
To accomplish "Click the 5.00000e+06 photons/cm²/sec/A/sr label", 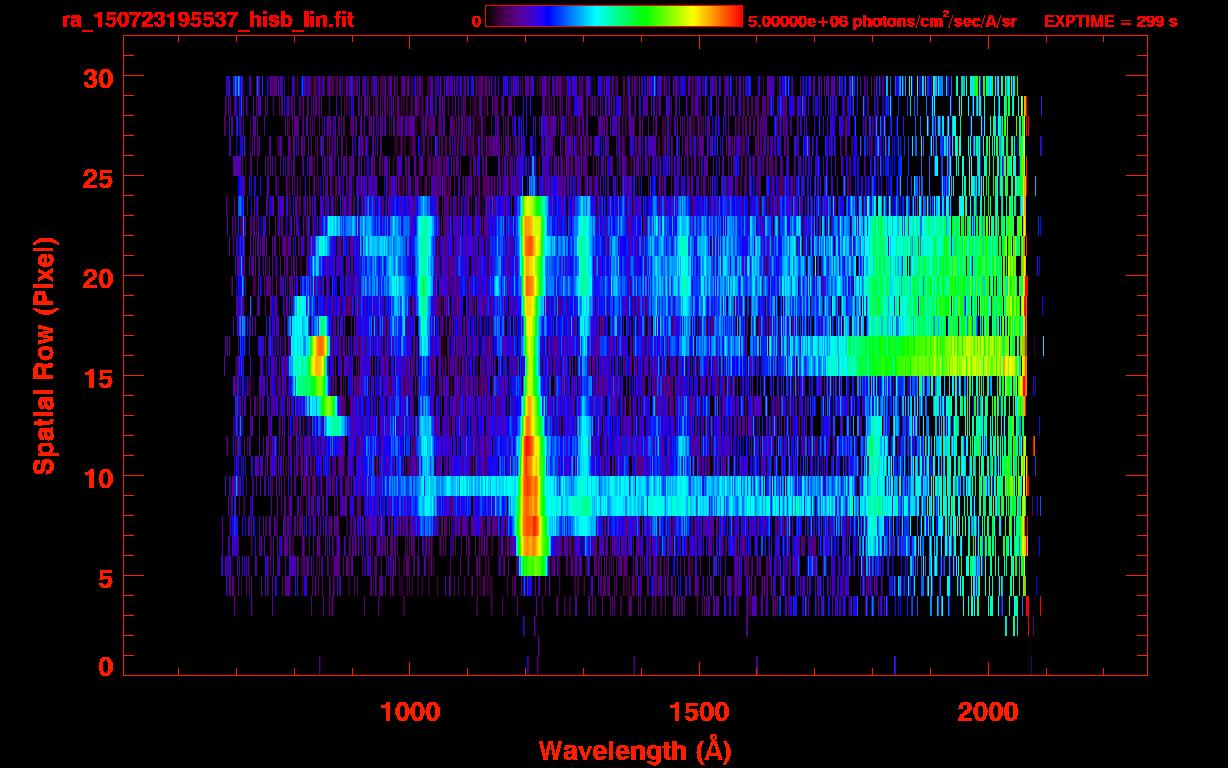I will [x=882, y=21].
